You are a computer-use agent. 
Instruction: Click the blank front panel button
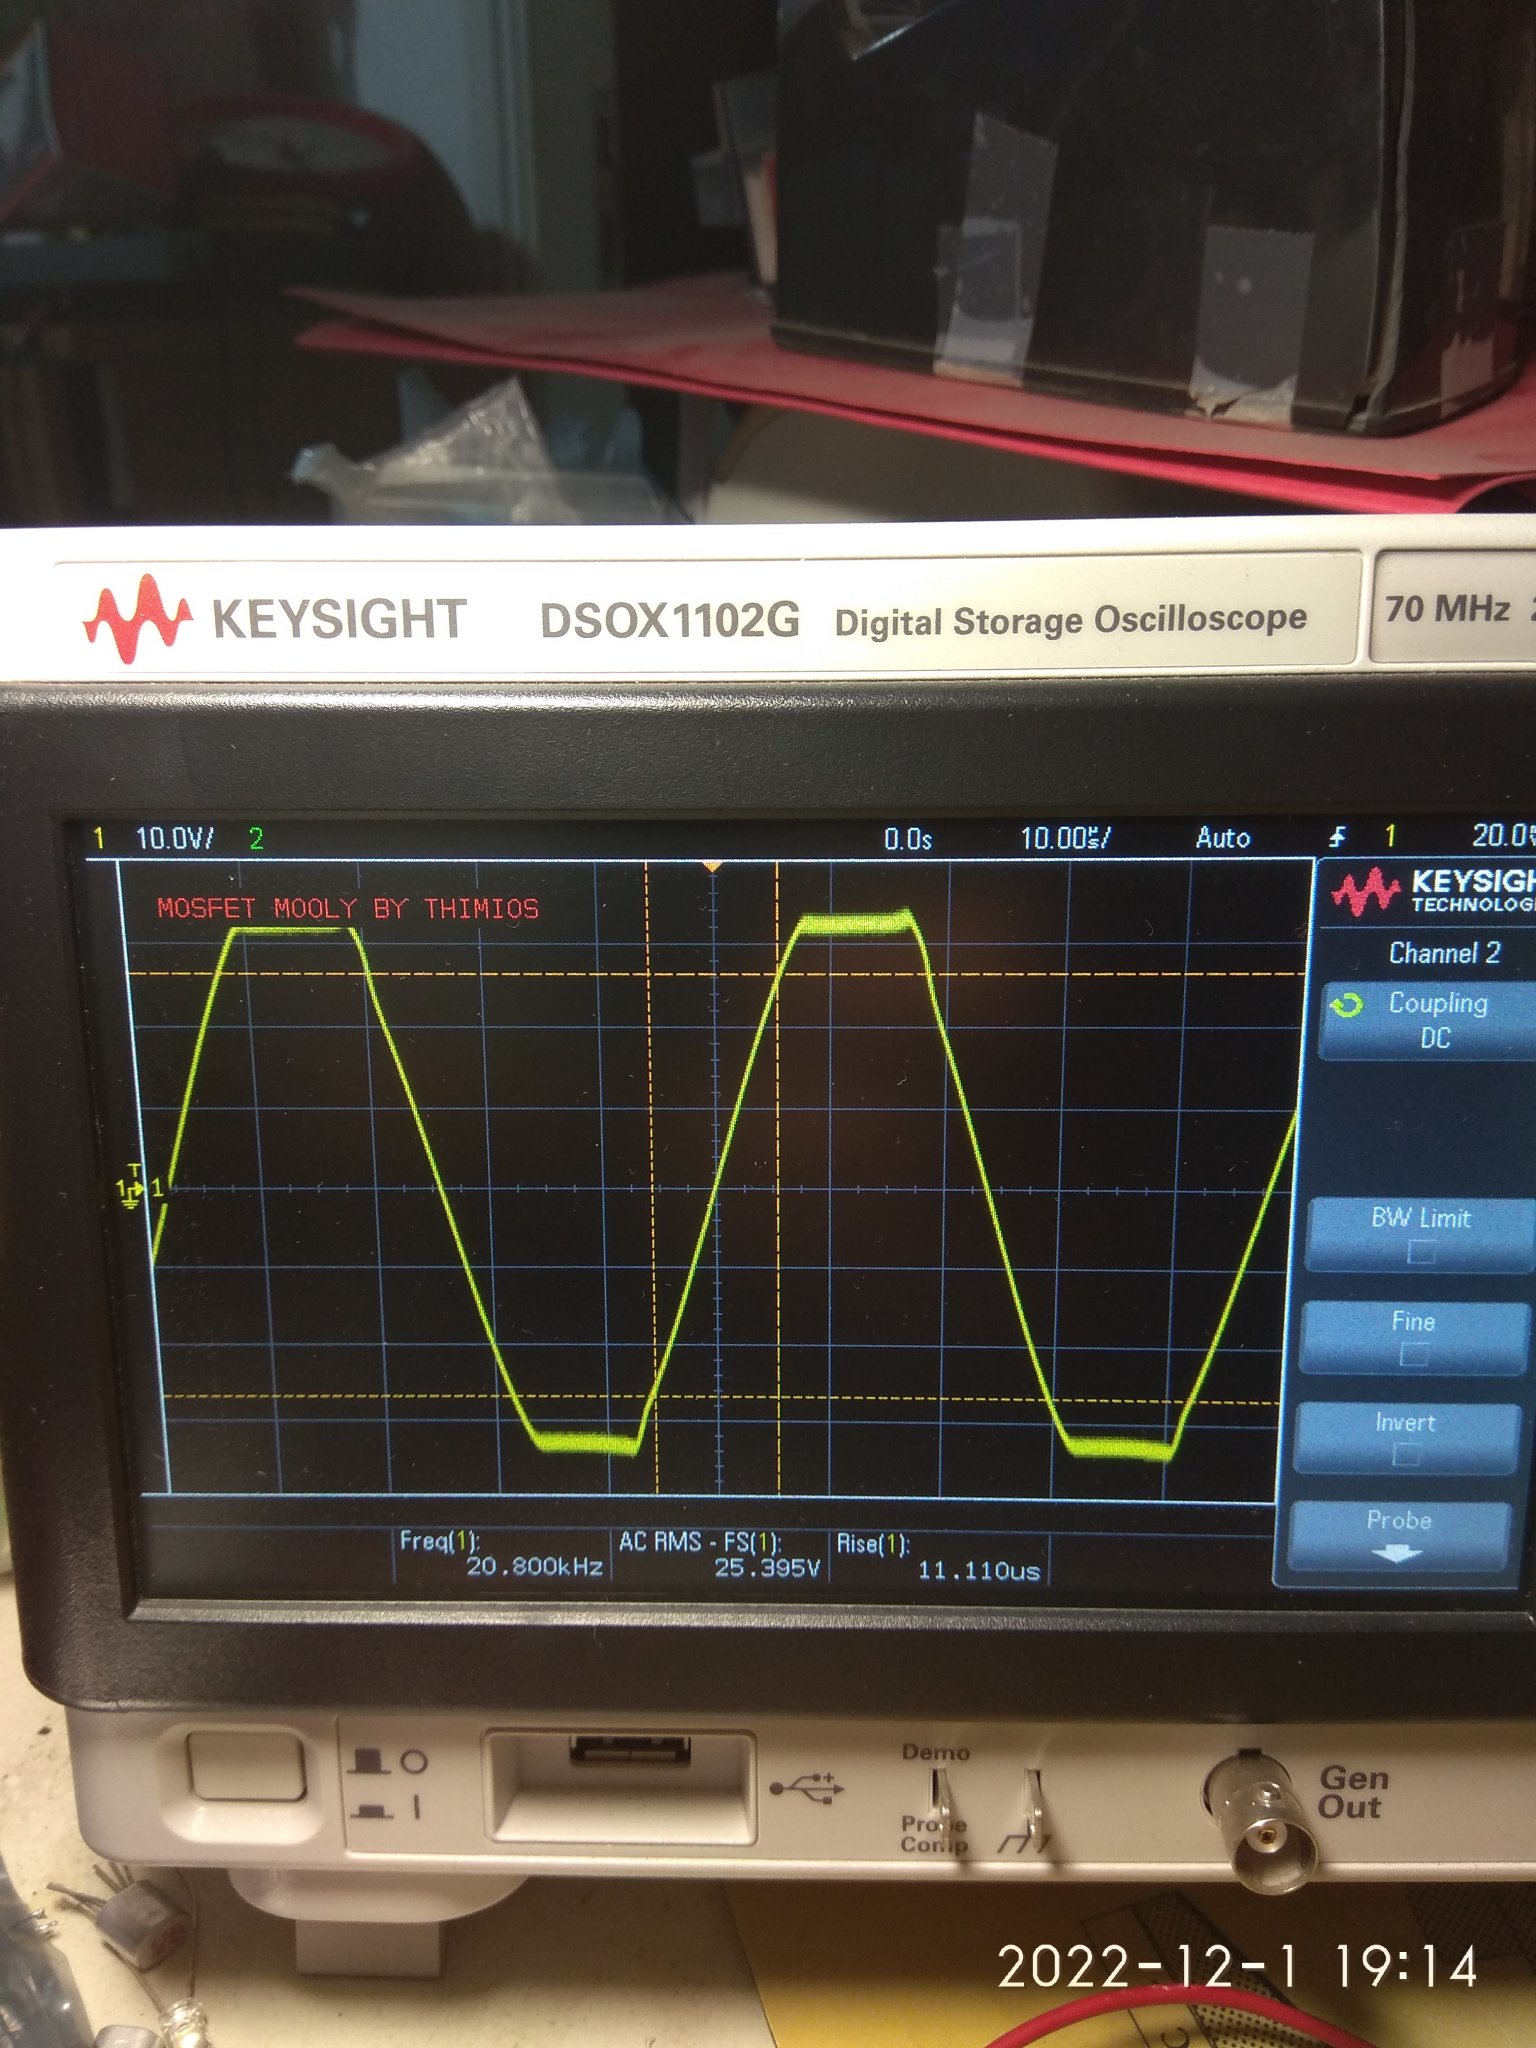(246, 1766)
